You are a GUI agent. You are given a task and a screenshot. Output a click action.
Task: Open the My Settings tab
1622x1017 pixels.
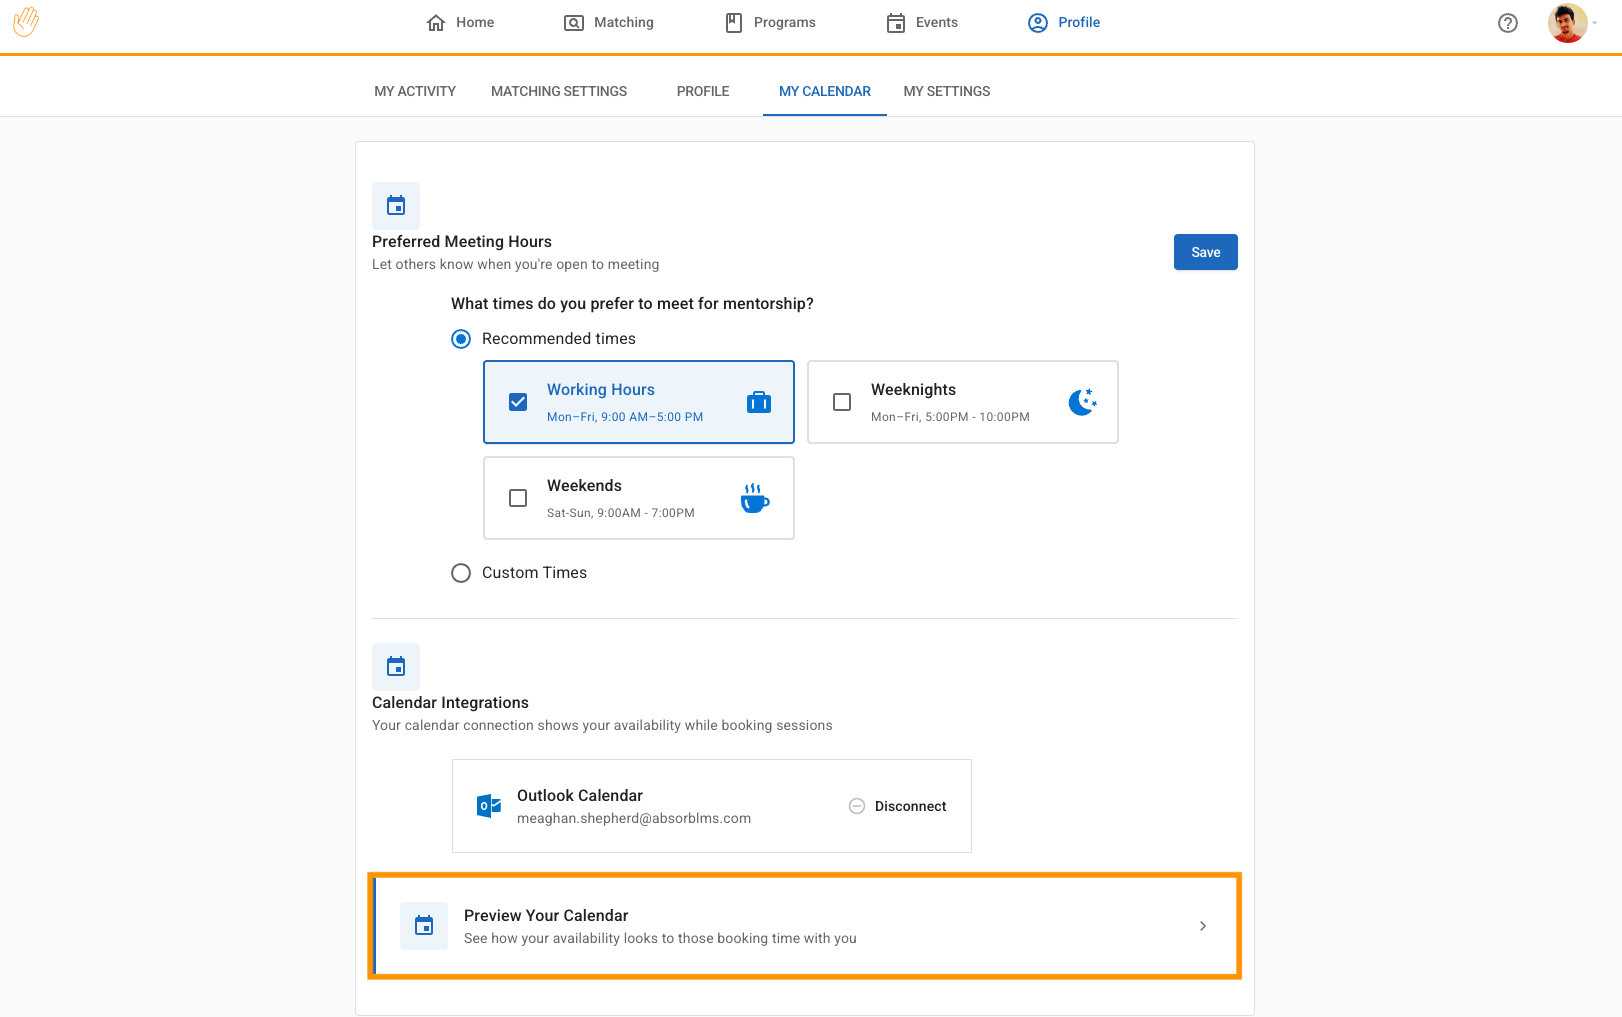pos(946,91)
